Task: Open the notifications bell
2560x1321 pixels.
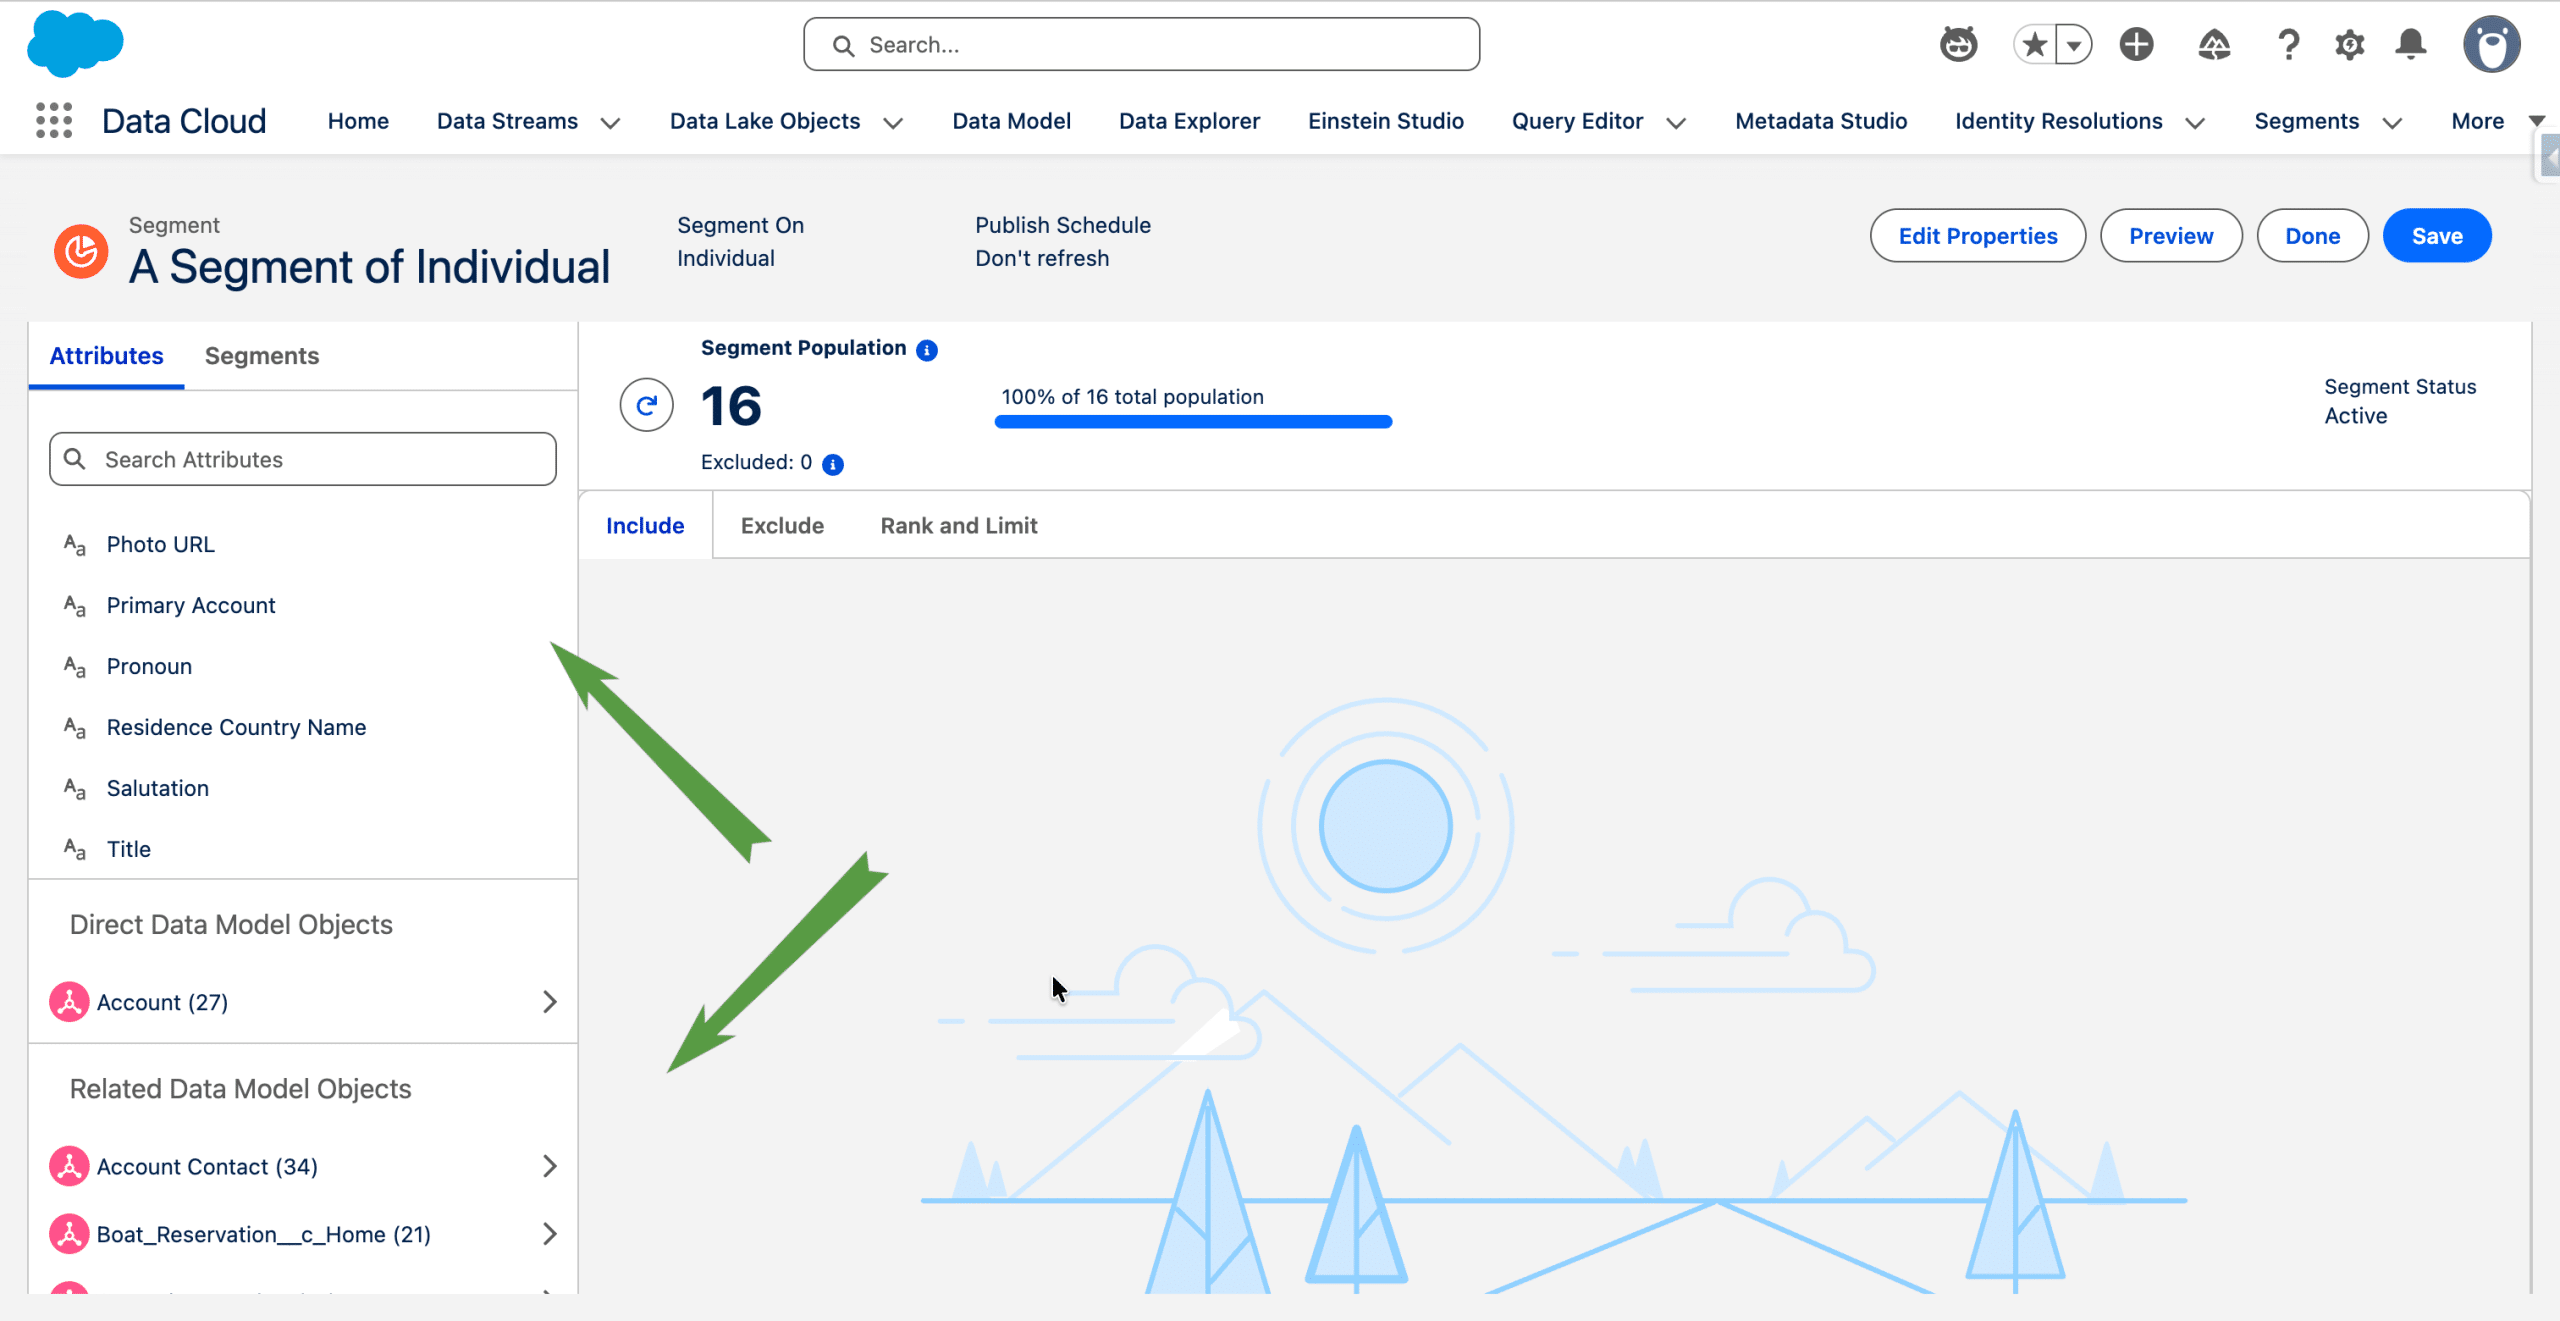Action: tap(2410, 45)
